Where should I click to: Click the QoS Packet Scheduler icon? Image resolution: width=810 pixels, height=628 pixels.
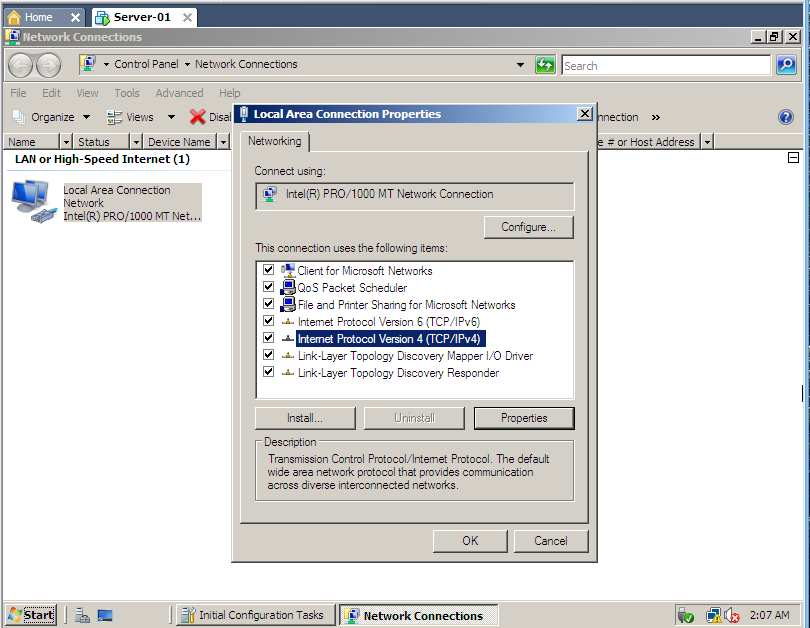point(288,288)
